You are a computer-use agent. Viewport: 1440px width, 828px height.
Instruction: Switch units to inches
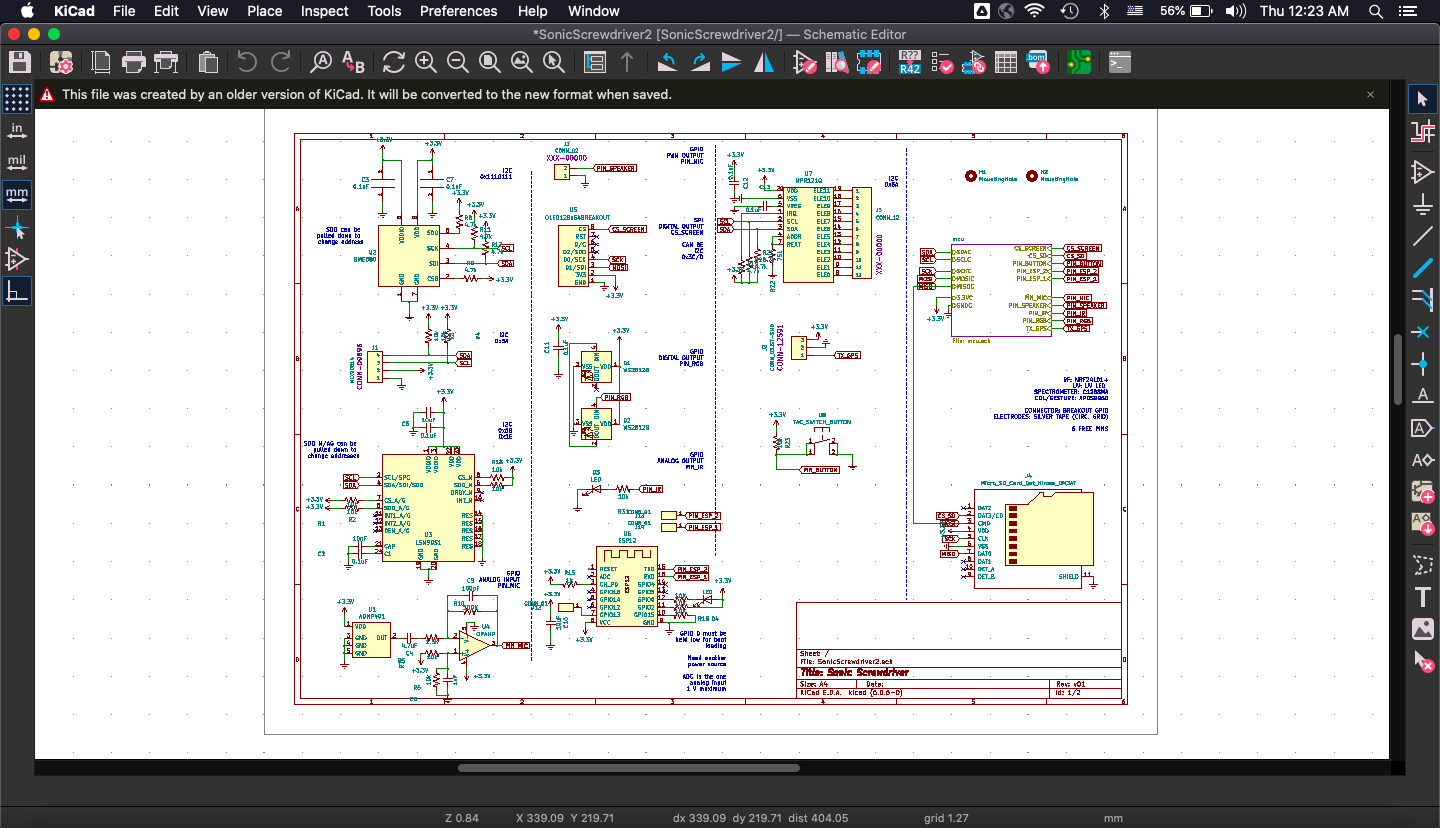[x=17, y=130]
